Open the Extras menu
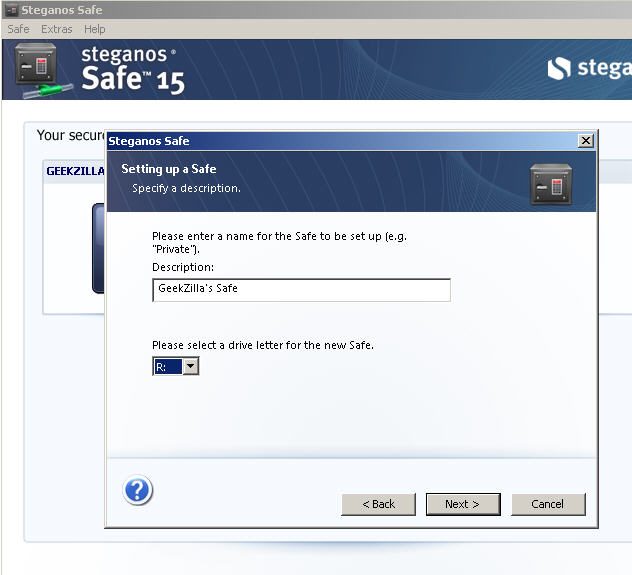Image resolution: width=632 pixels, height=575 pixels. (x=56, y=29)
